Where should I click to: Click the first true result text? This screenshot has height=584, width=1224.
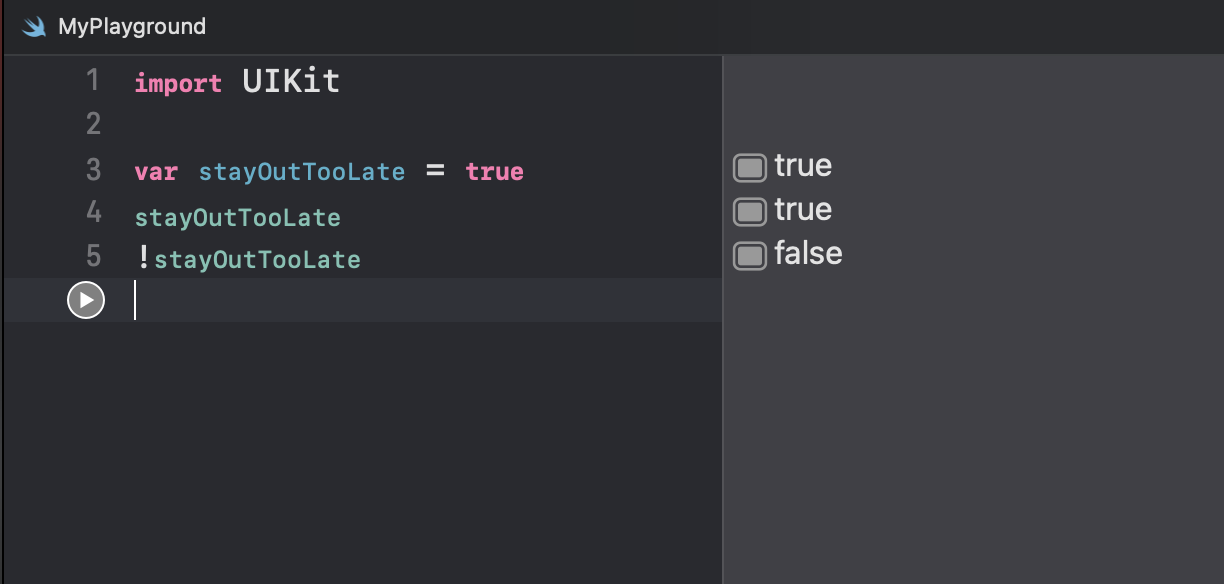click(803, 166)
